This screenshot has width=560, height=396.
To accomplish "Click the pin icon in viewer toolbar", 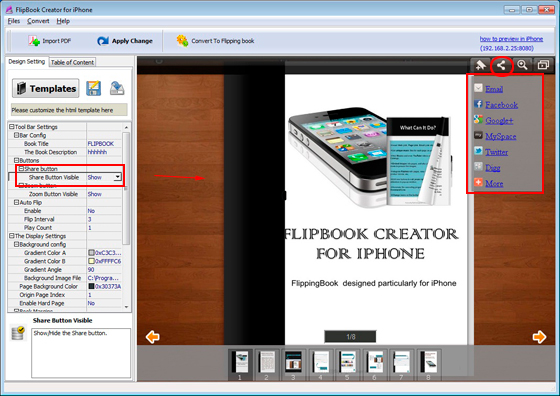I will 480,65.
